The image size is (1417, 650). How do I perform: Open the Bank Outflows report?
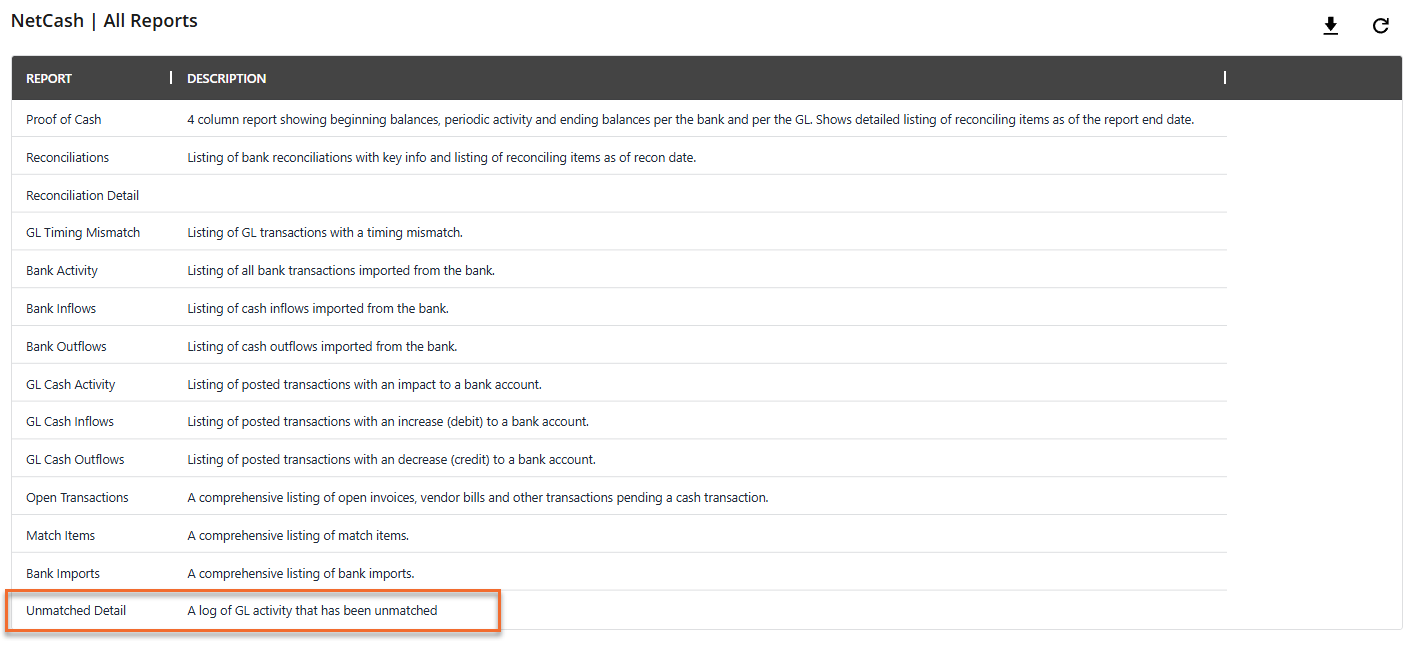[66, 346]
